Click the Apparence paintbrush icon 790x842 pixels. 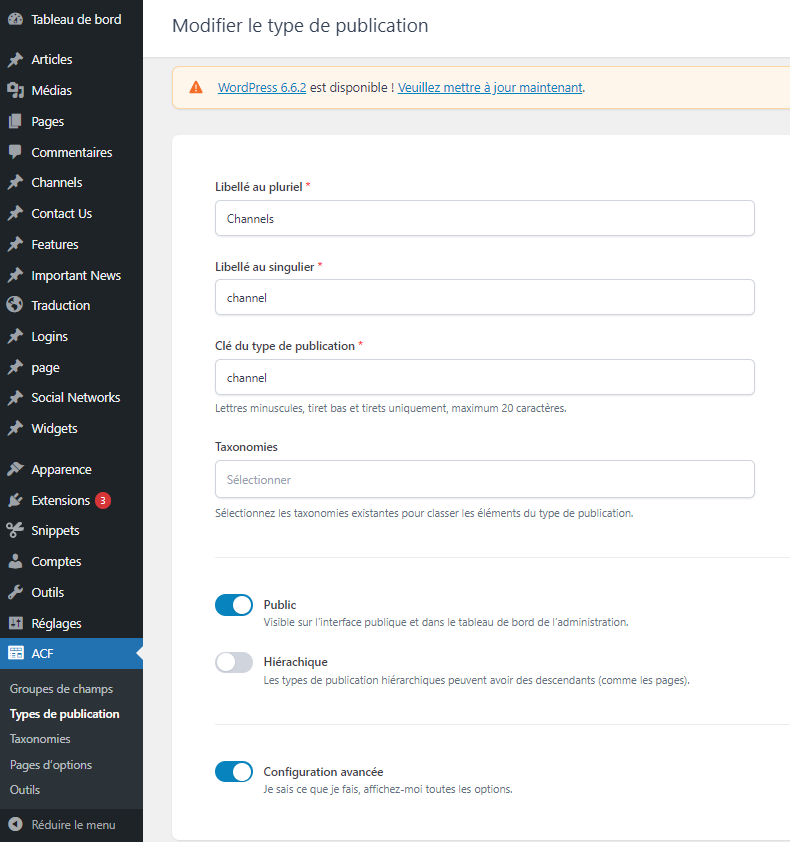pyautogui.click(x=15, y=469)
